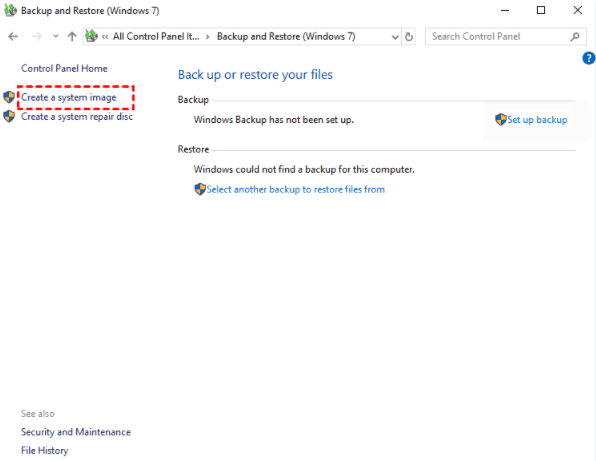The width and height of the screenshot is (596, 461).
Task: Click the search magnifier icon
Action: pos(575,36)
